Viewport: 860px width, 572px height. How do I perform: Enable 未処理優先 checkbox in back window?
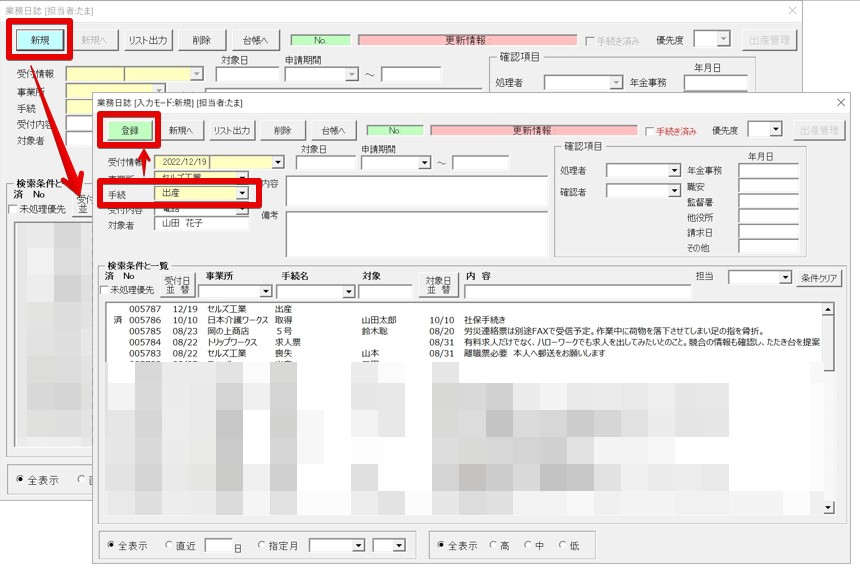(13, 209)
